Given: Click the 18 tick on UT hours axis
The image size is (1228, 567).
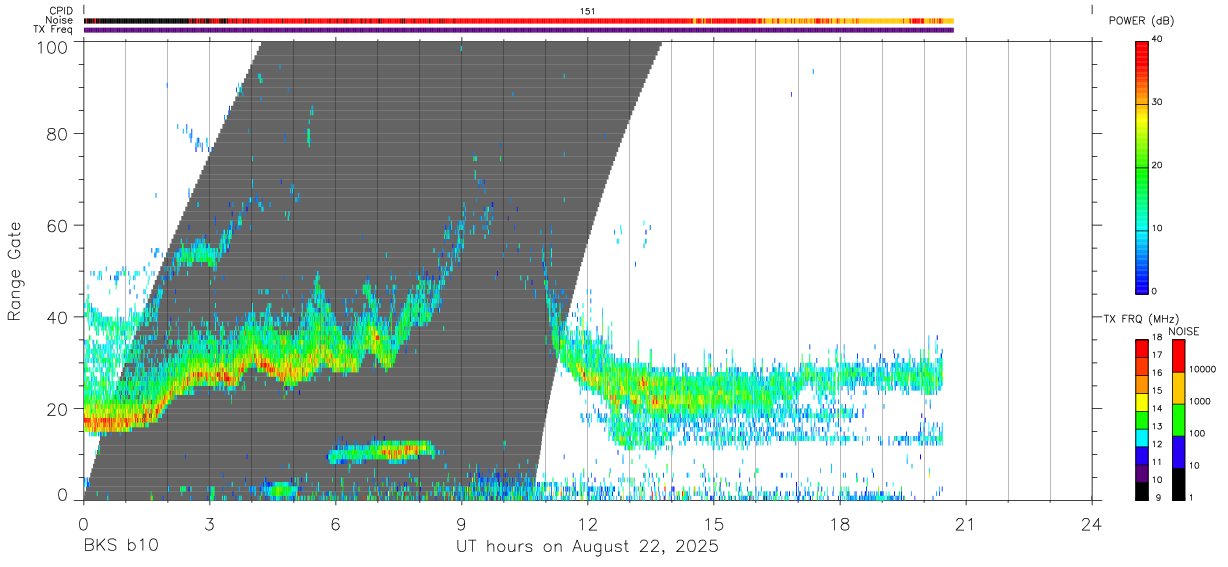Looking at the screenshot, I should pyautogui.click(x=840, y=523).
